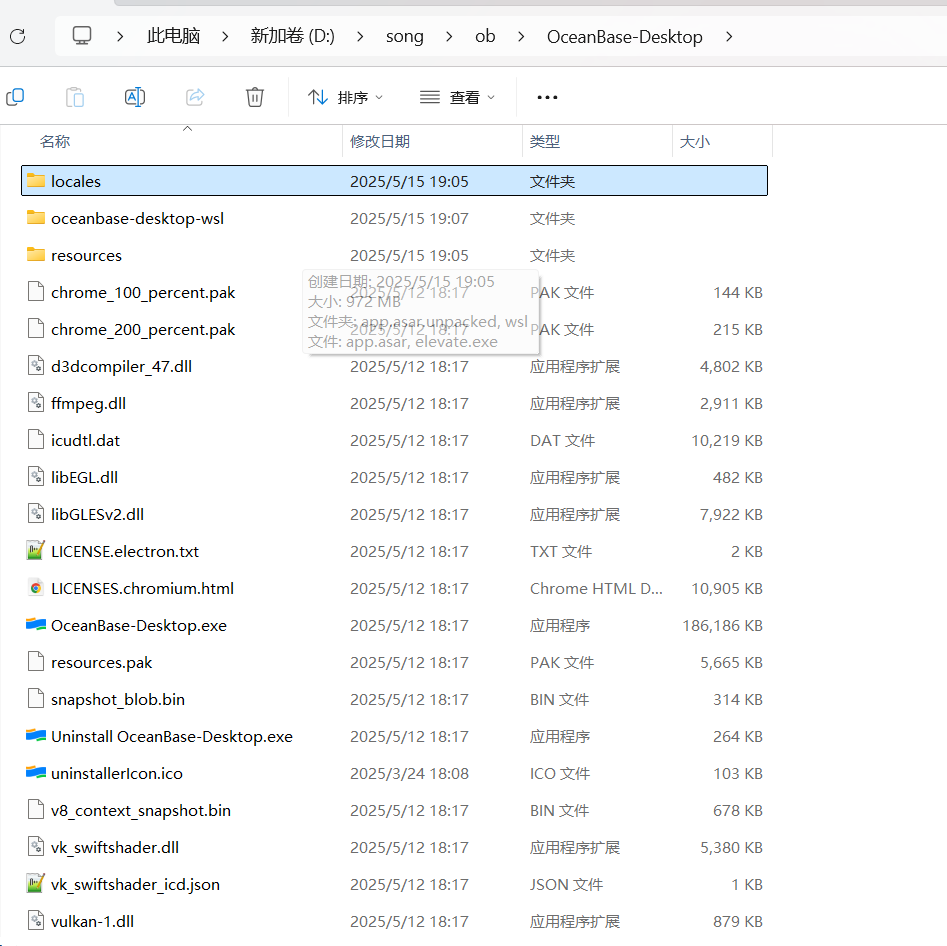The width and height of the screenshot is (947, 946).
Task: Select the resources folder icon
Action: (36, 254)
